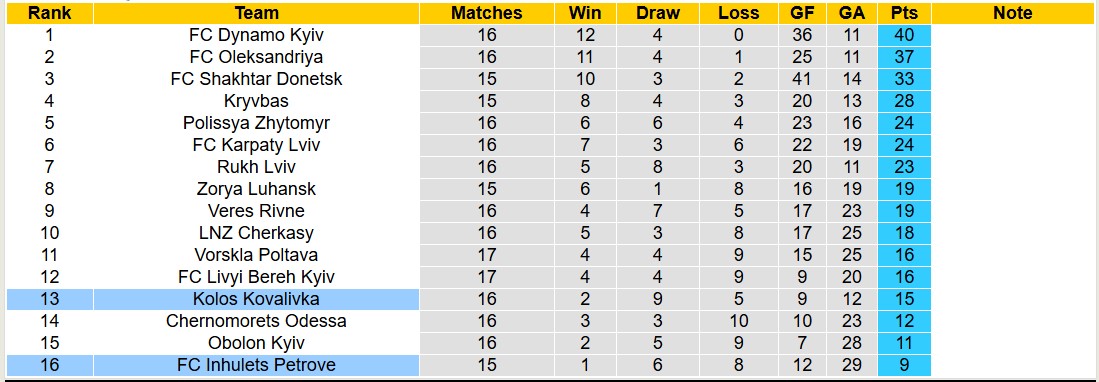Image resolution: width=1099 pixels, height=382 pixels.
Task: Click the blue 9 points cell
Action: pyautogui.click(x=904, y=365)
